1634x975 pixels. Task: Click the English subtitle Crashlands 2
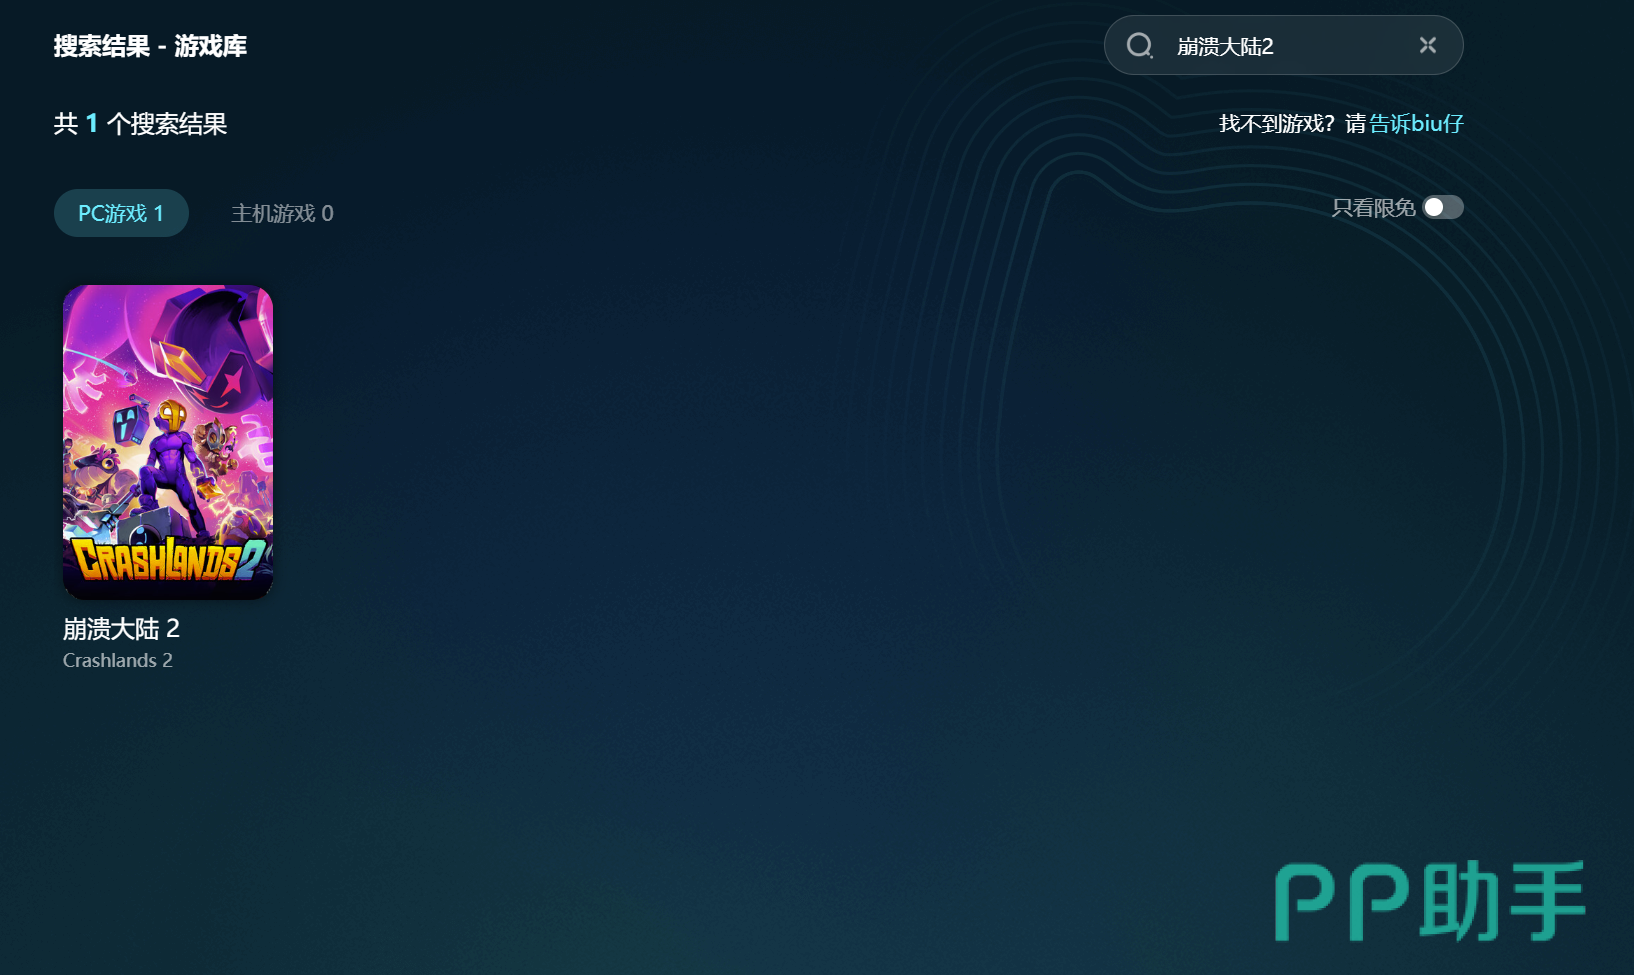tap(118, 661)
